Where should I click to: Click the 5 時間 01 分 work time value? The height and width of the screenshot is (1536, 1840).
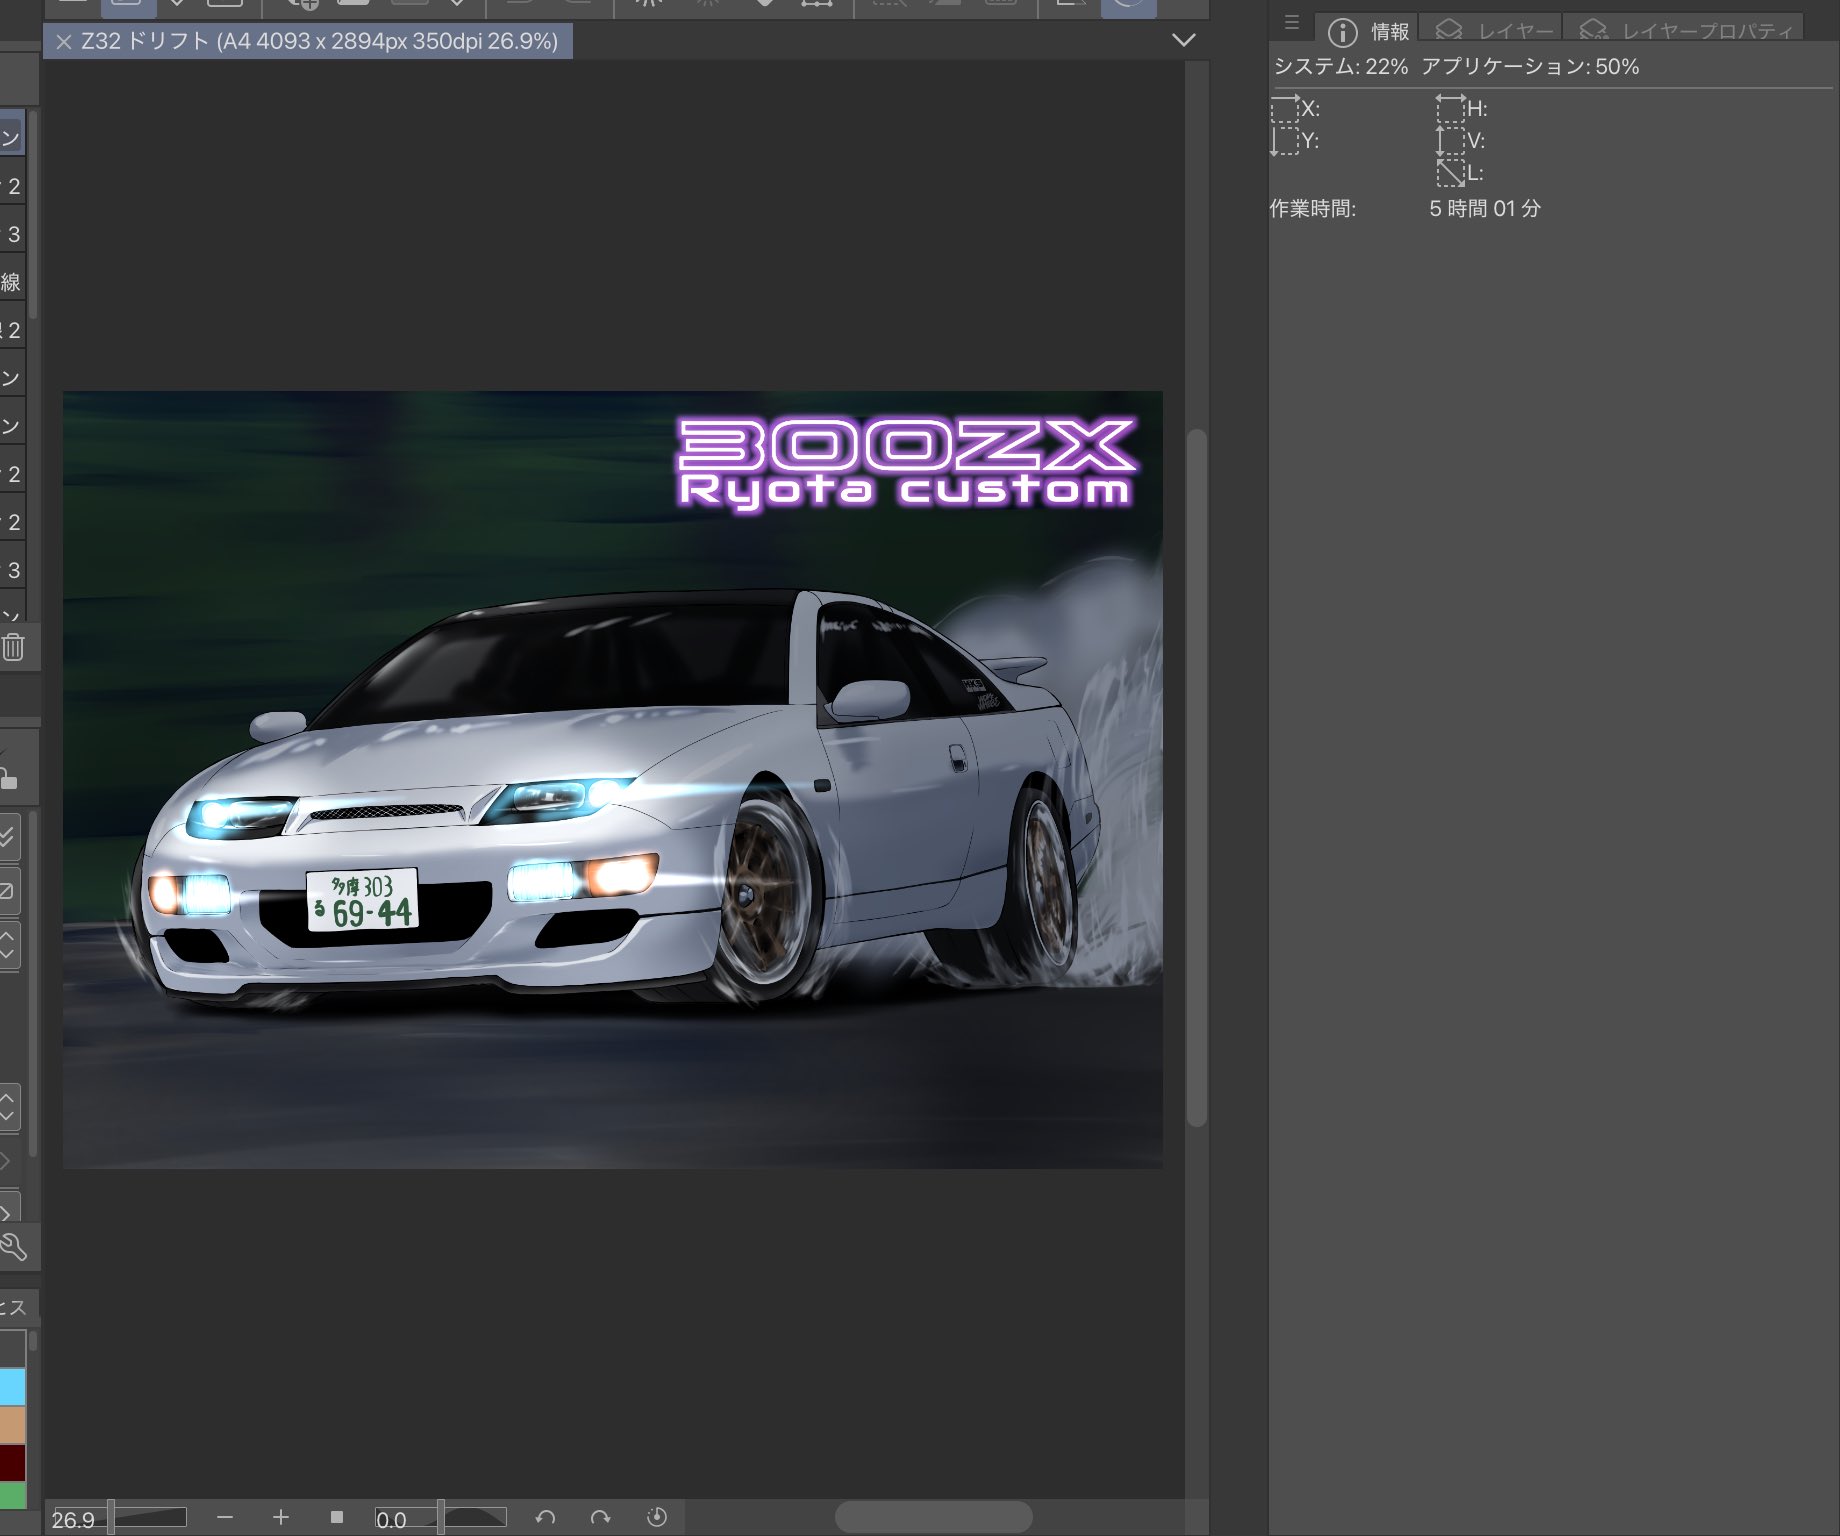(1485, 209)
